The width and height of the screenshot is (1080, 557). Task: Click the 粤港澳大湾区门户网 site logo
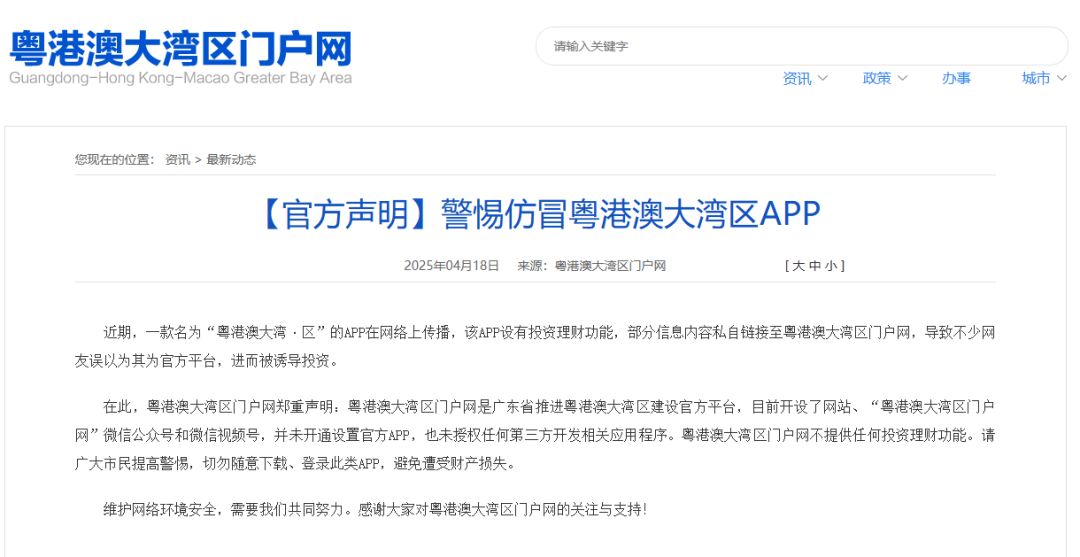pyautogui.click(x=181, y=47)
